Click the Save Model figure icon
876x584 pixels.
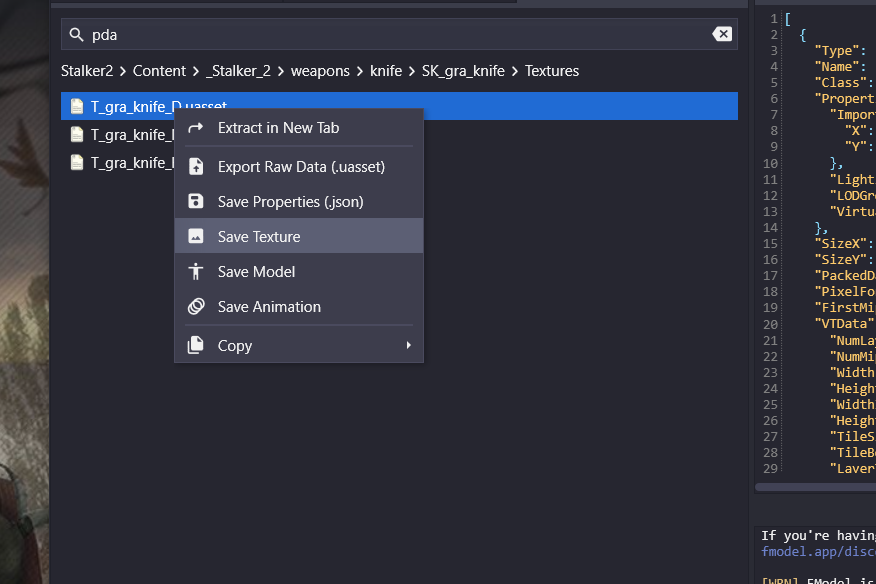196,272
